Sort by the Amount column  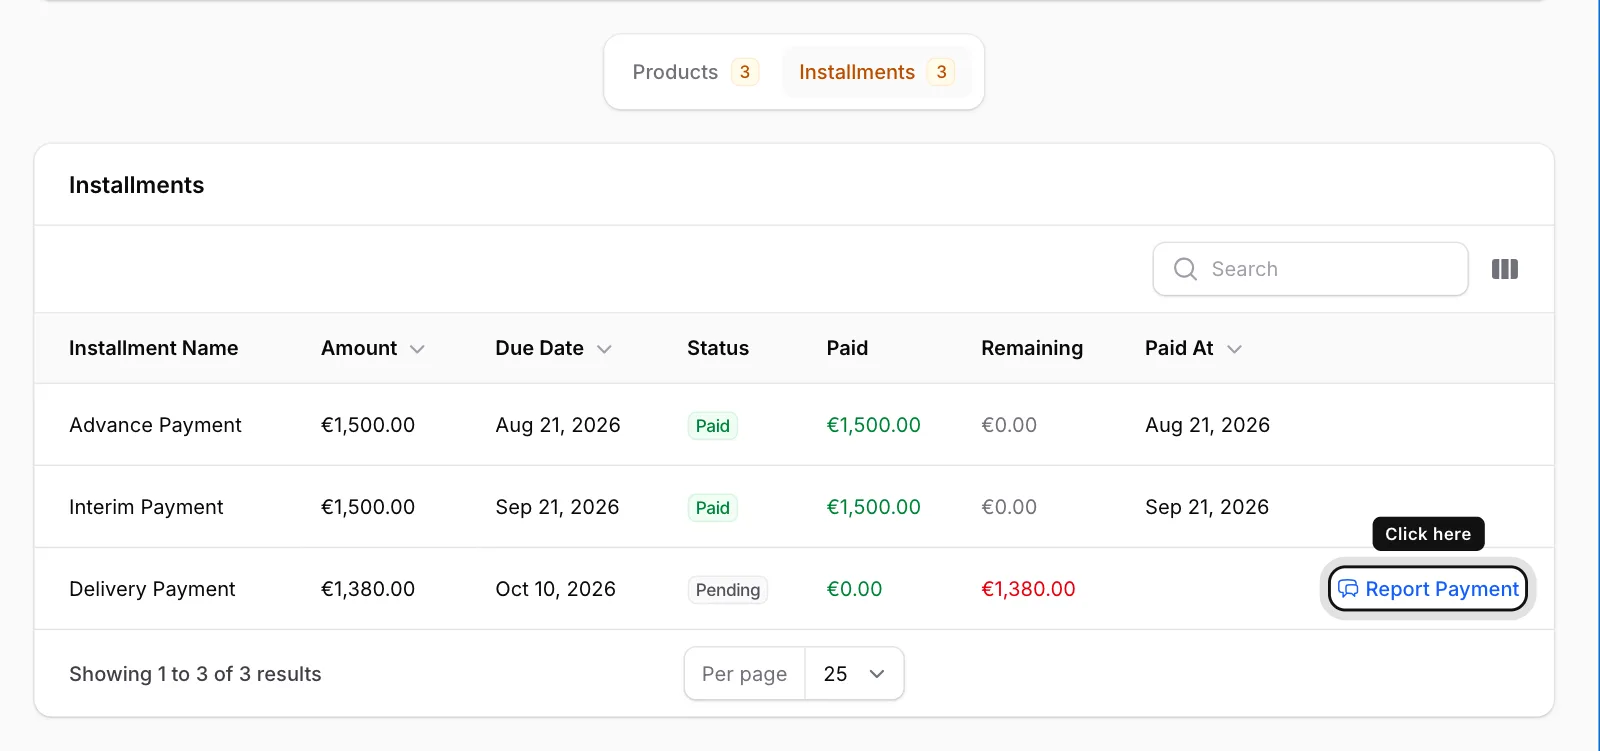pyautogui.click(x=373, y=348)
